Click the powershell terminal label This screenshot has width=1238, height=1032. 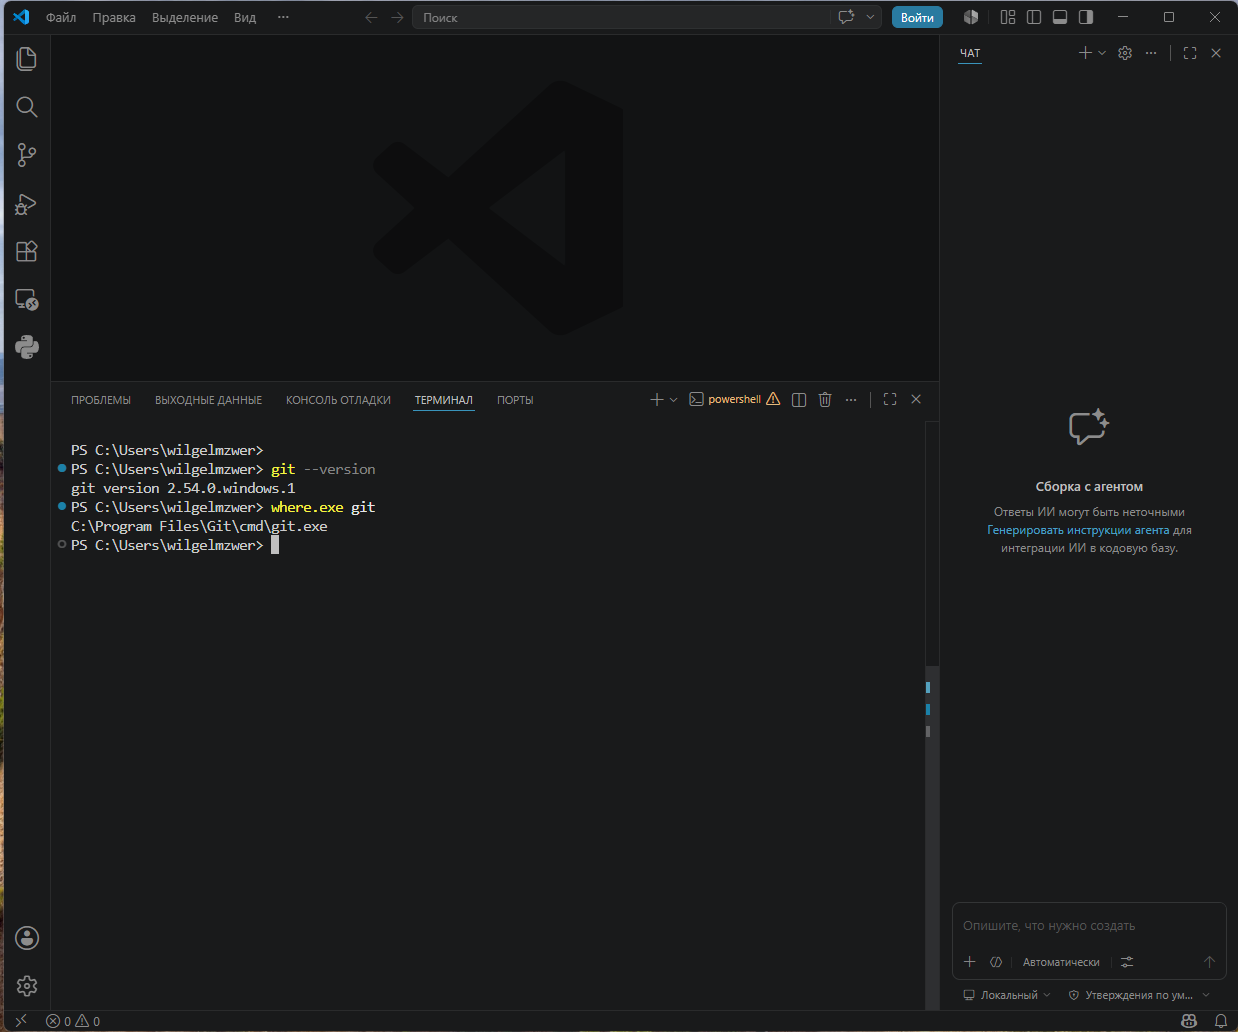click(x=734, y=399)
